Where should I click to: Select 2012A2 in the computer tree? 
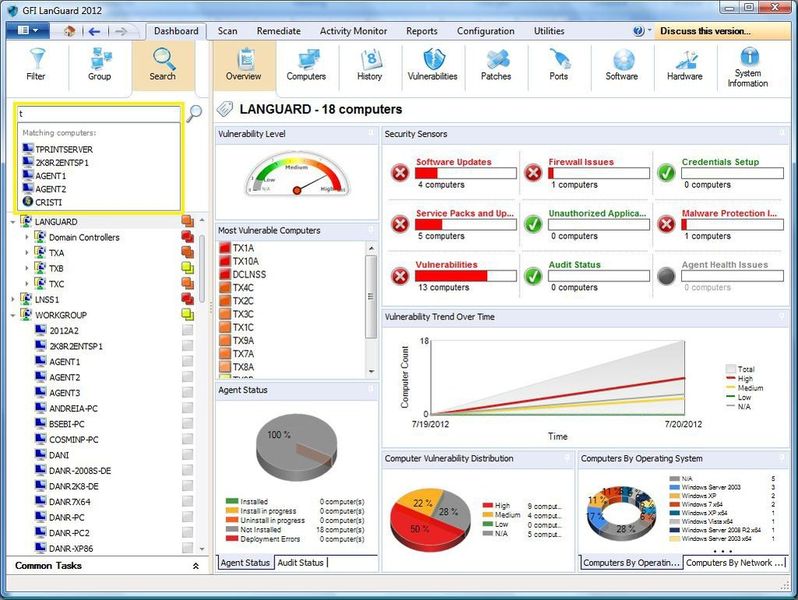(64, 331)
